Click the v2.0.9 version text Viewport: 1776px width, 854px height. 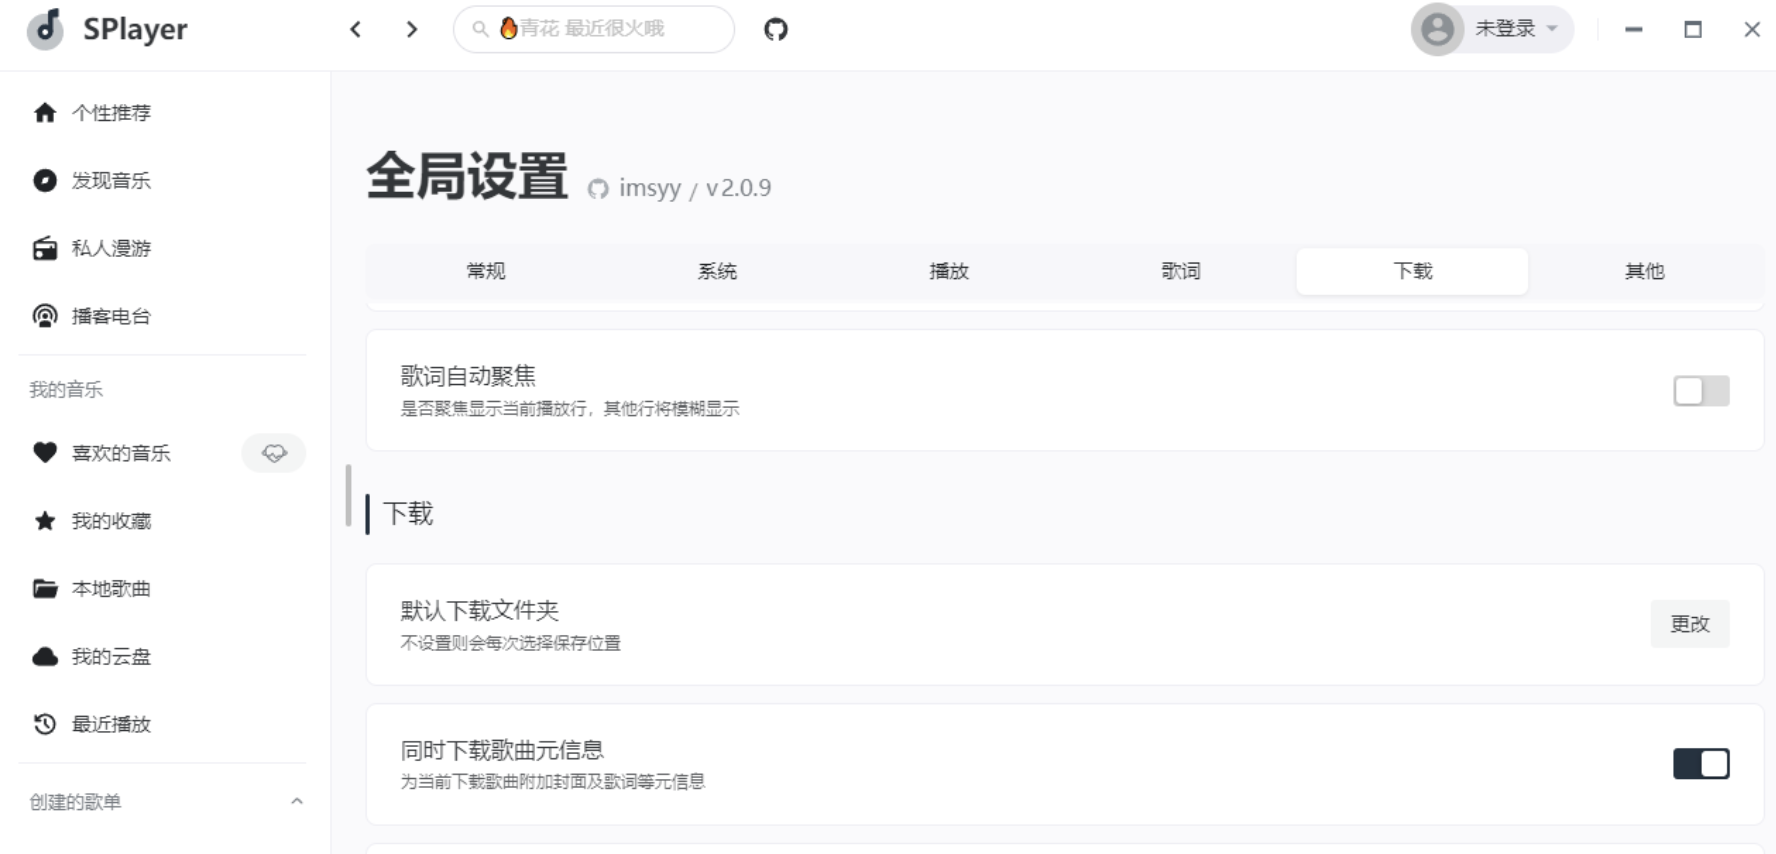(x=738, y=188)
